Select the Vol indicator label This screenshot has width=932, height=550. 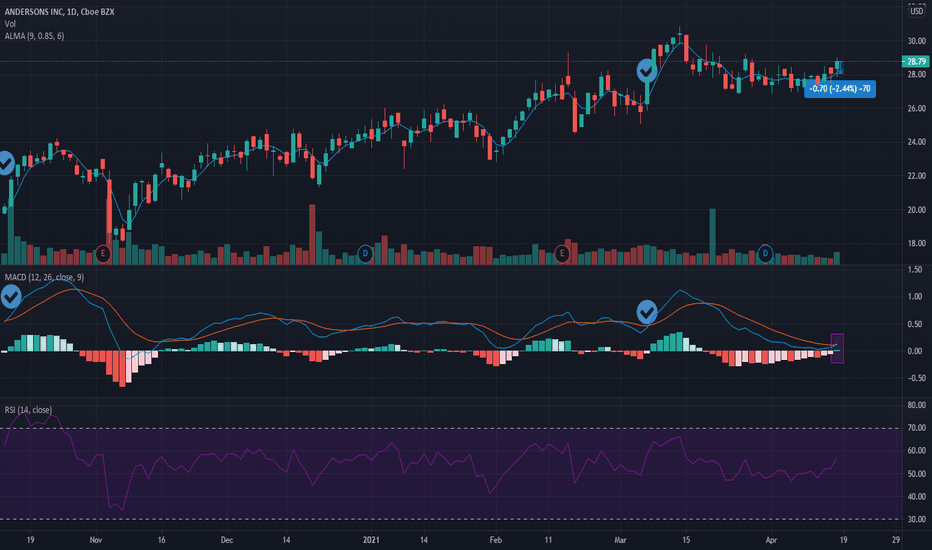(10, 24)
